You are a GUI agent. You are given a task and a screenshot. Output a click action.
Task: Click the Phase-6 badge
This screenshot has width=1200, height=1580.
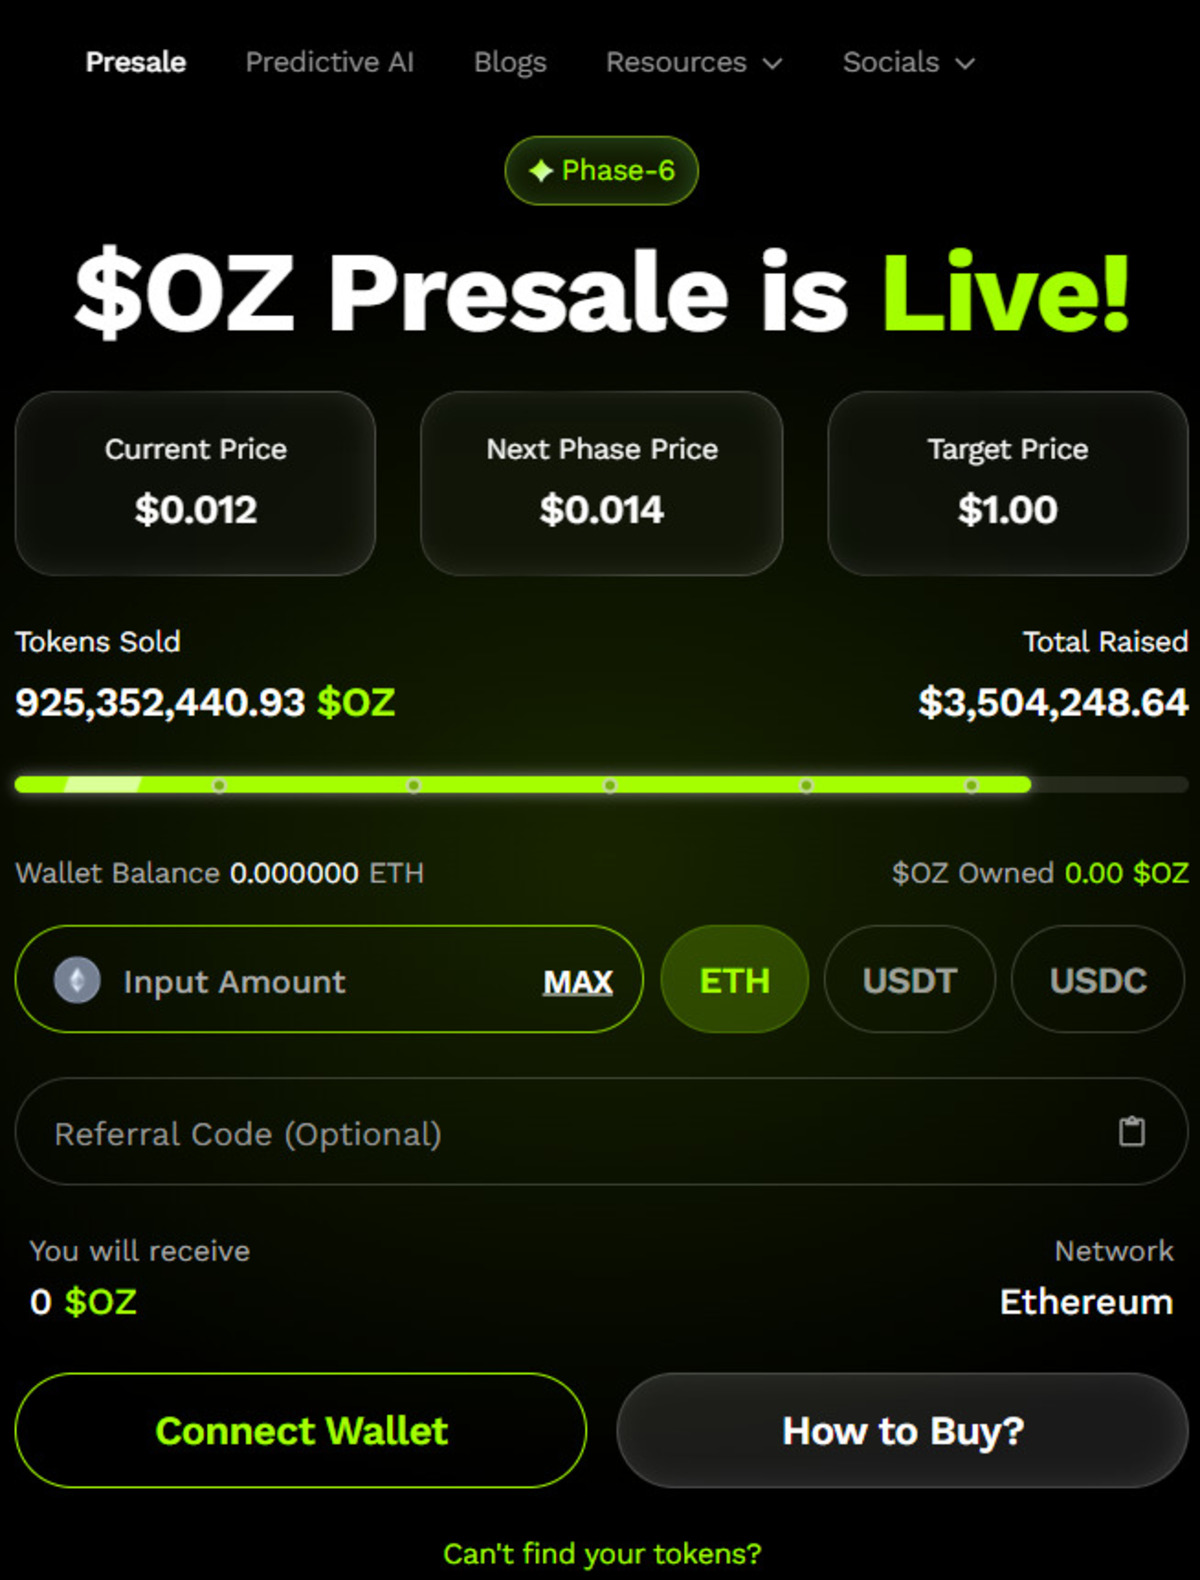tap(602, 171)
